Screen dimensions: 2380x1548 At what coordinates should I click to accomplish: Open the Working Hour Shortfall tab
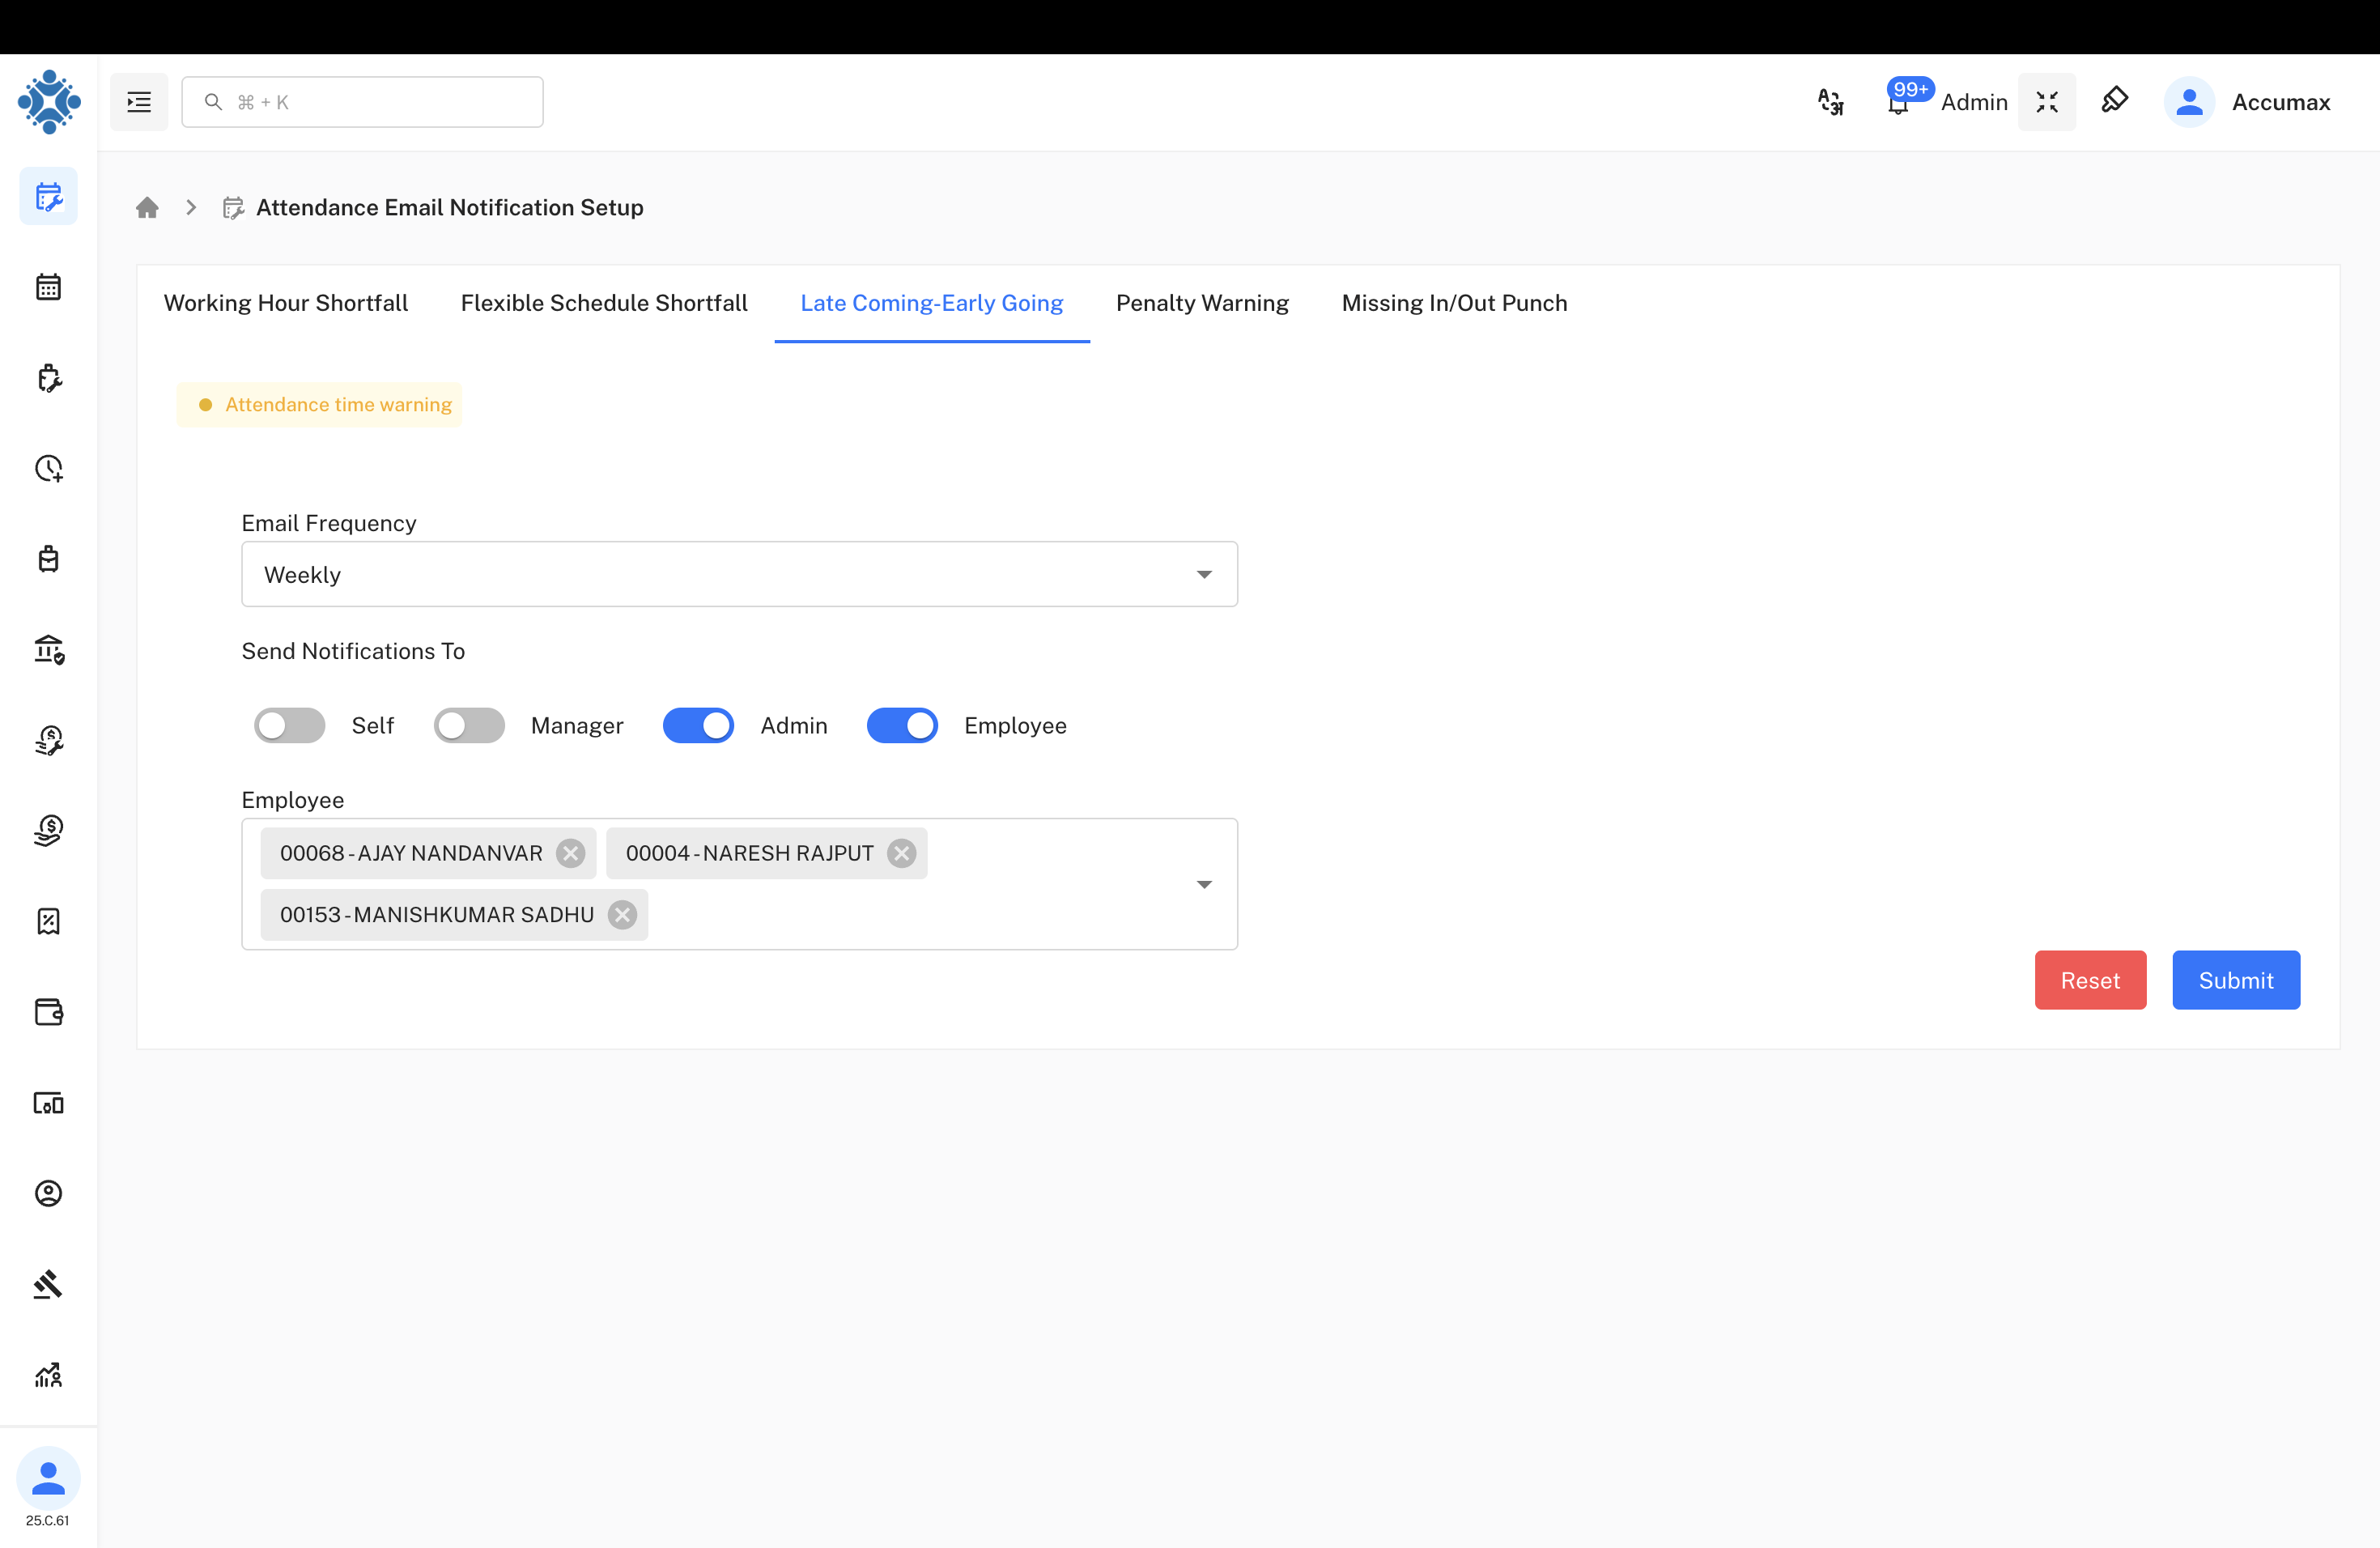pyautogui.click(x=286, y=303)
